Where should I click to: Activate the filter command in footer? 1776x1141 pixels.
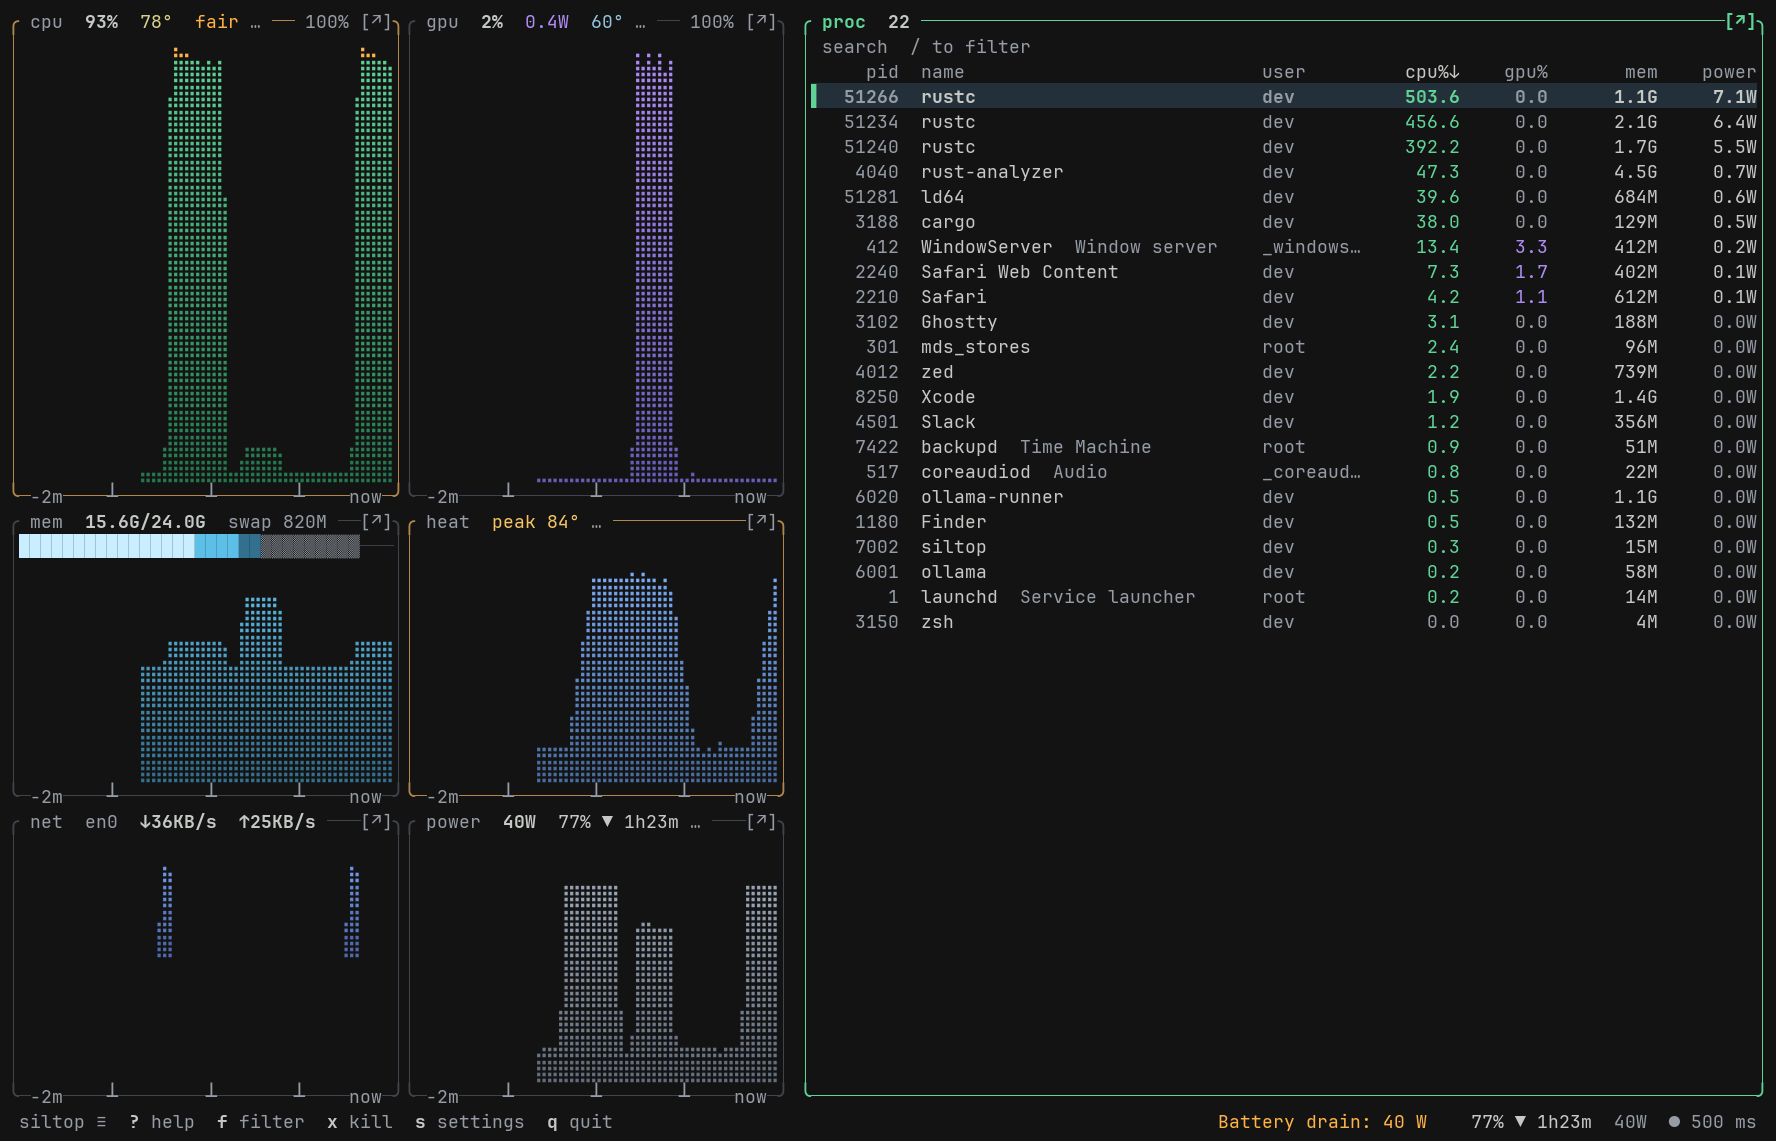(x=260, y=1122)
